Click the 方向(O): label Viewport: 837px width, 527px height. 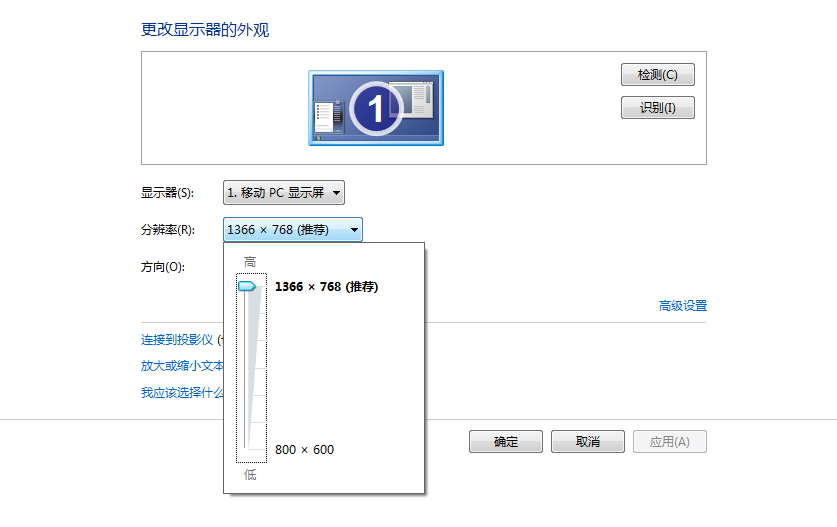coord(163,267)
